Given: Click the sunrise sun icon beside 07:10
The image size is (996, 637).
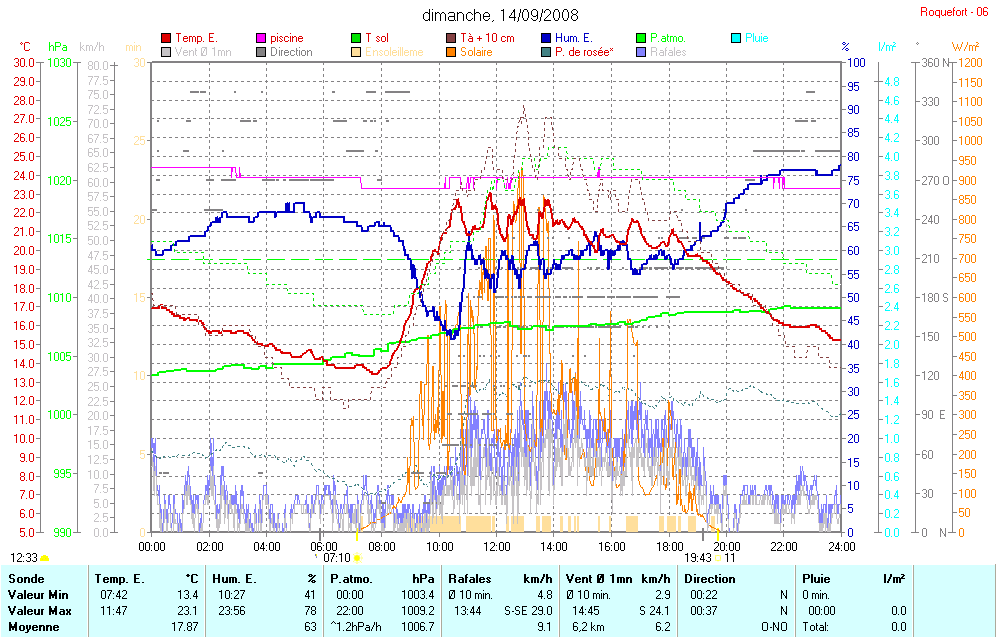Looking at the screenshot, I should [x=357, y=558].
